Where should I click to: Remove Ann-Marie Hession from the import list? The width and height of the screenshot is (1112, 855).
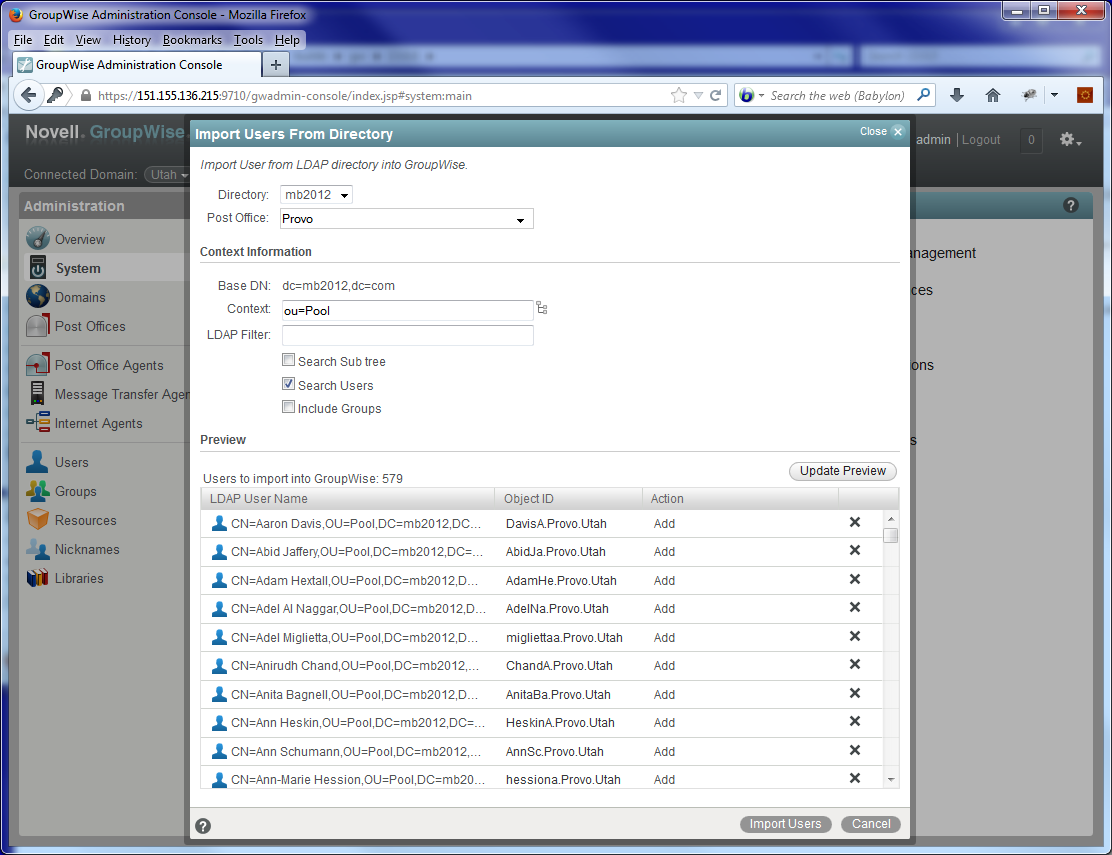[855, 778]
